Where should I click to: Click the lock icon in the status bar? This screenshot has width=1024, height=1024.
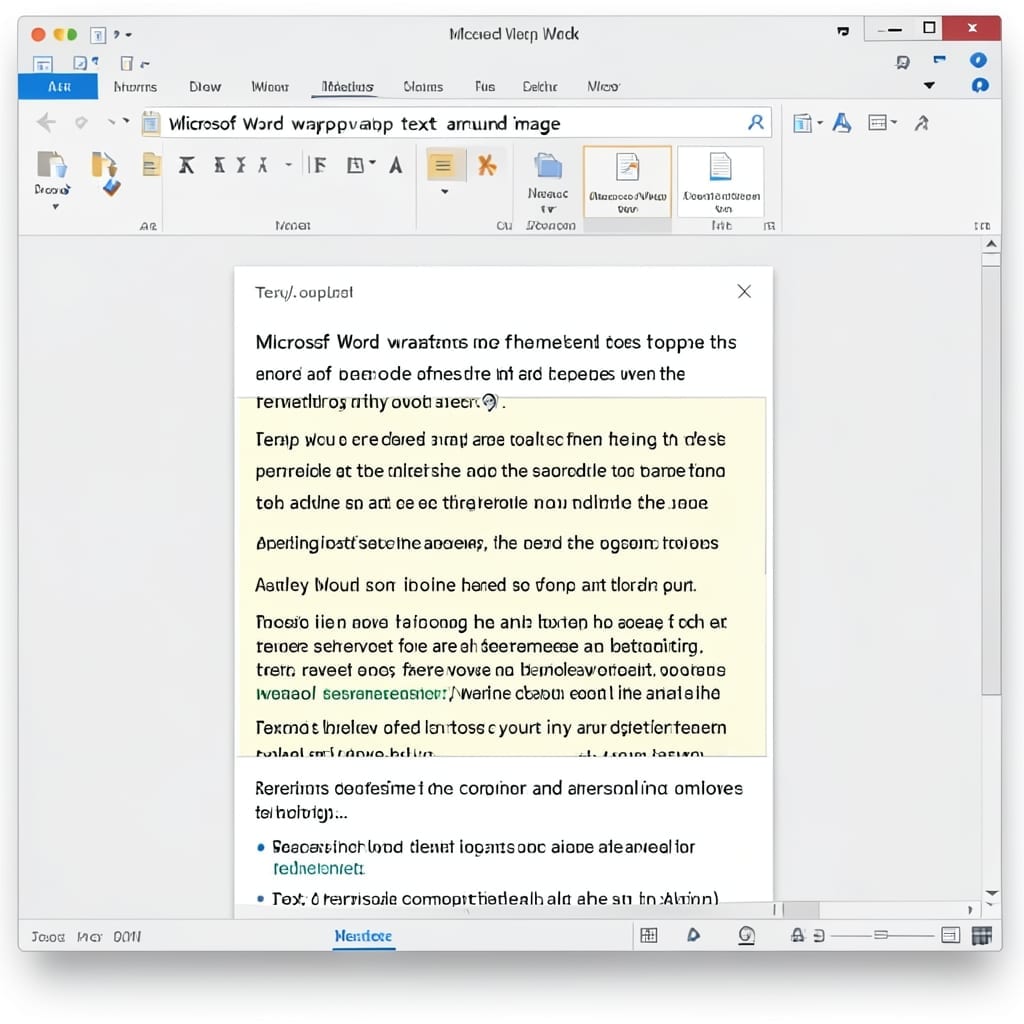tap(797, 935)
